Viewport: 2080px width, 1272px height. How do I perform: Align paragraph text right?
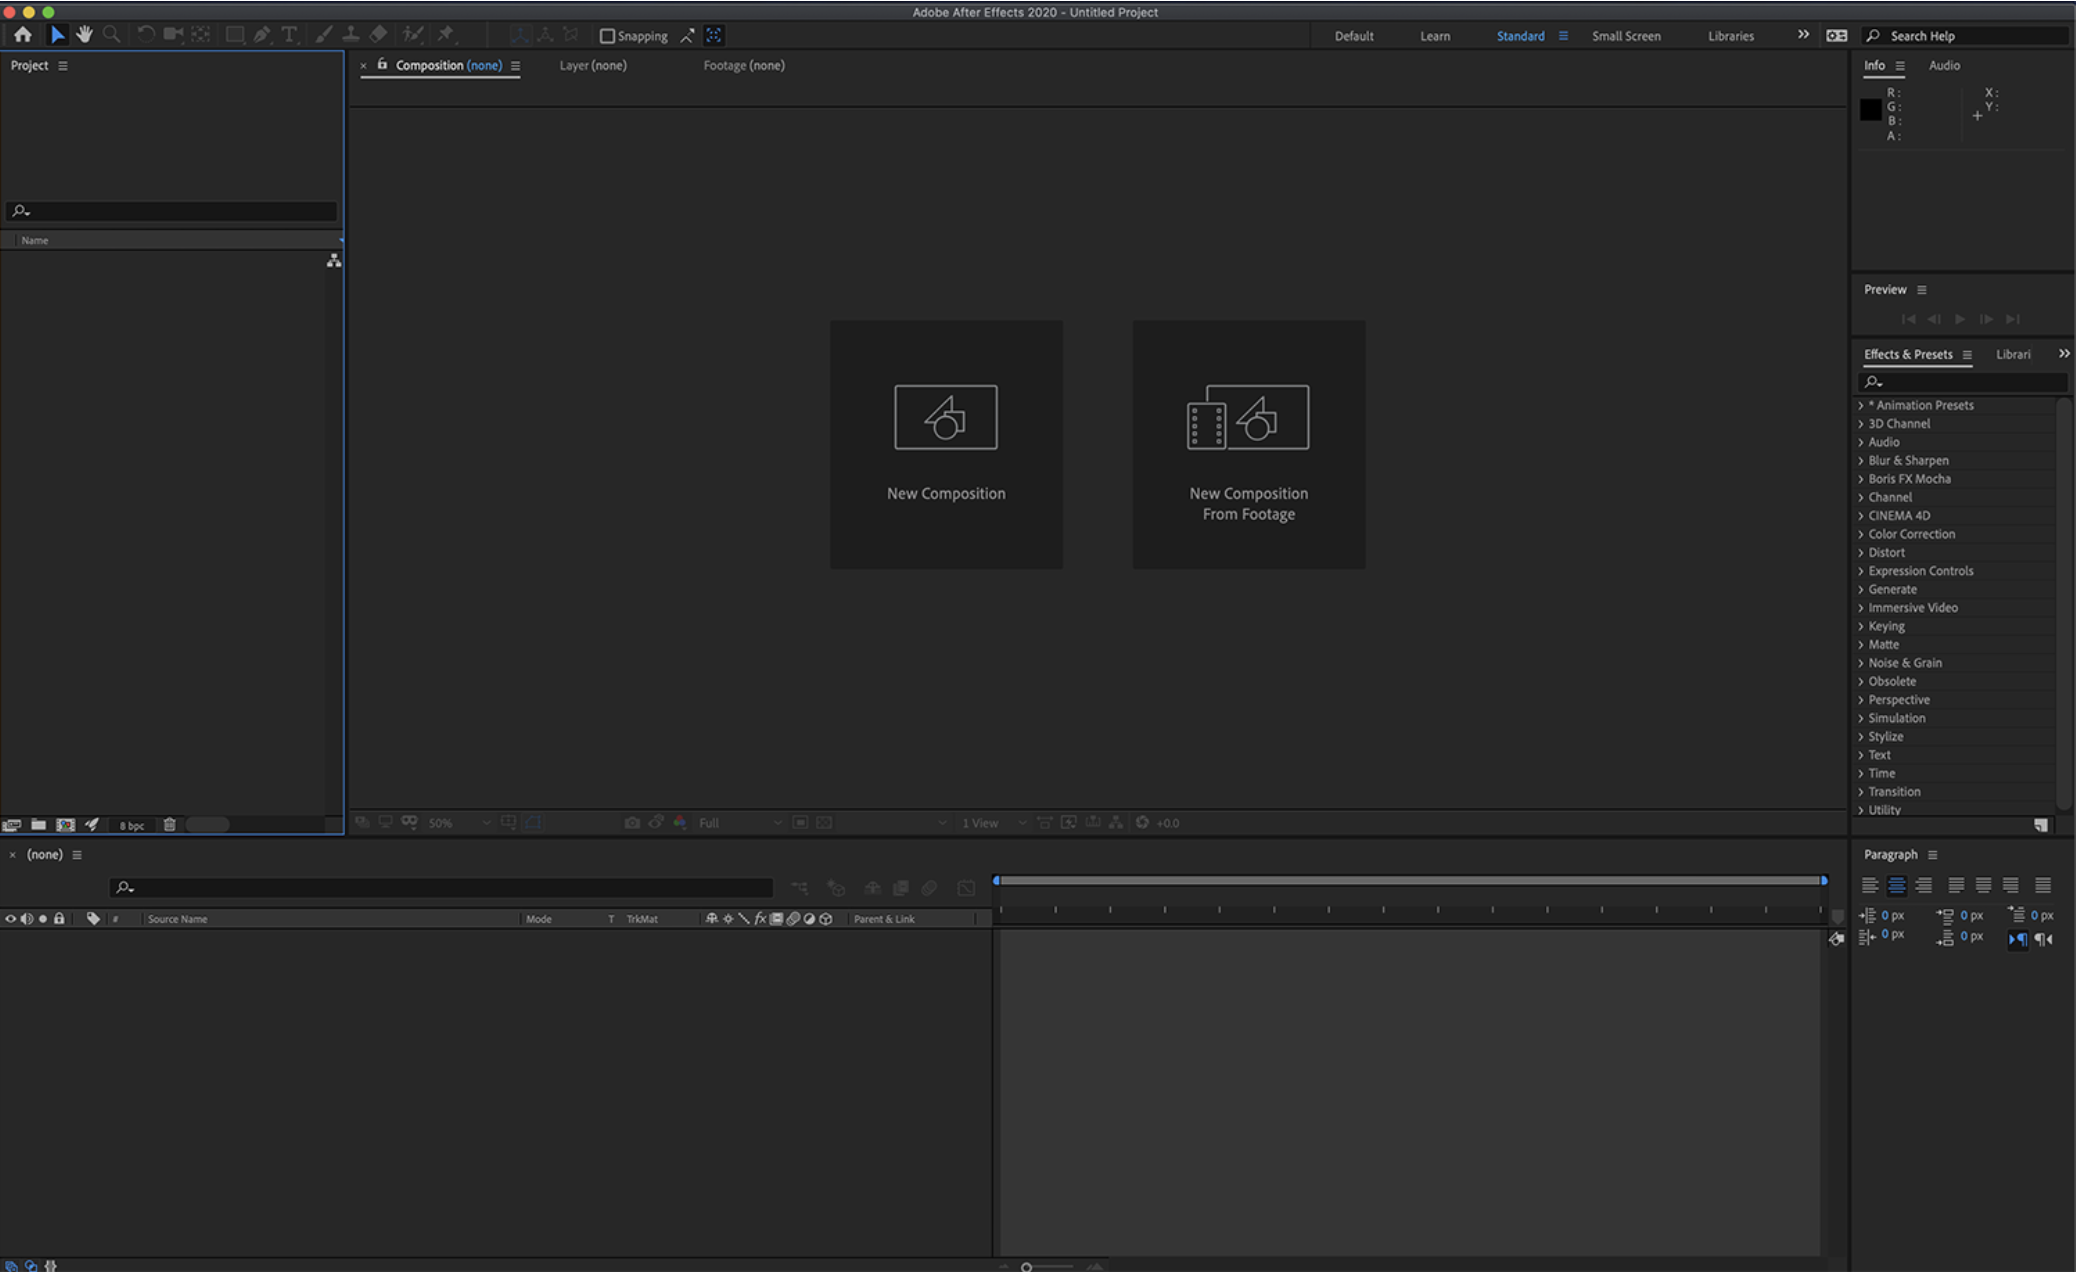1923,886
